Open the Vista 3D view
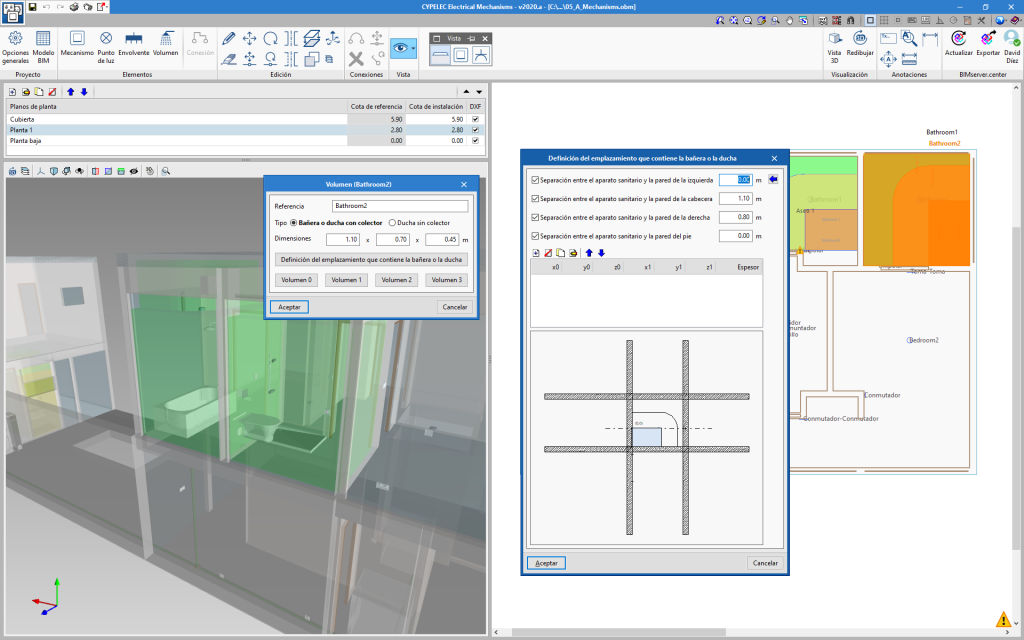 [x=834, y=46]
